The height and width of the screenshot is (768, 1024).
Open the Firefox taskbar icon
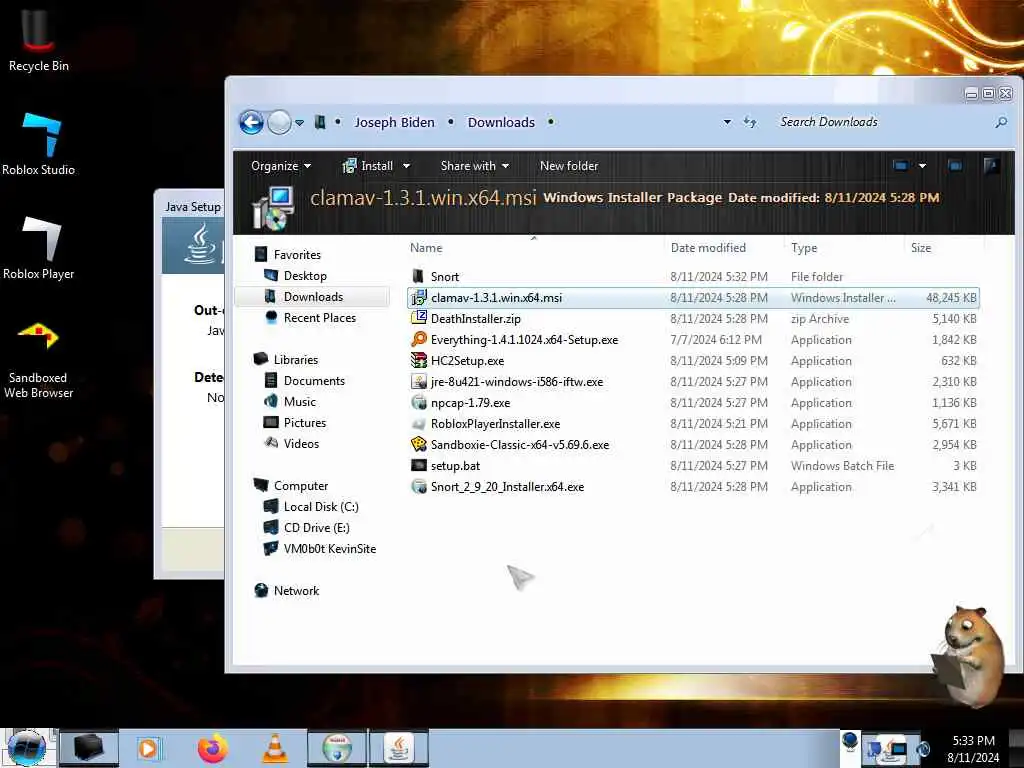[x=213, y=748]
